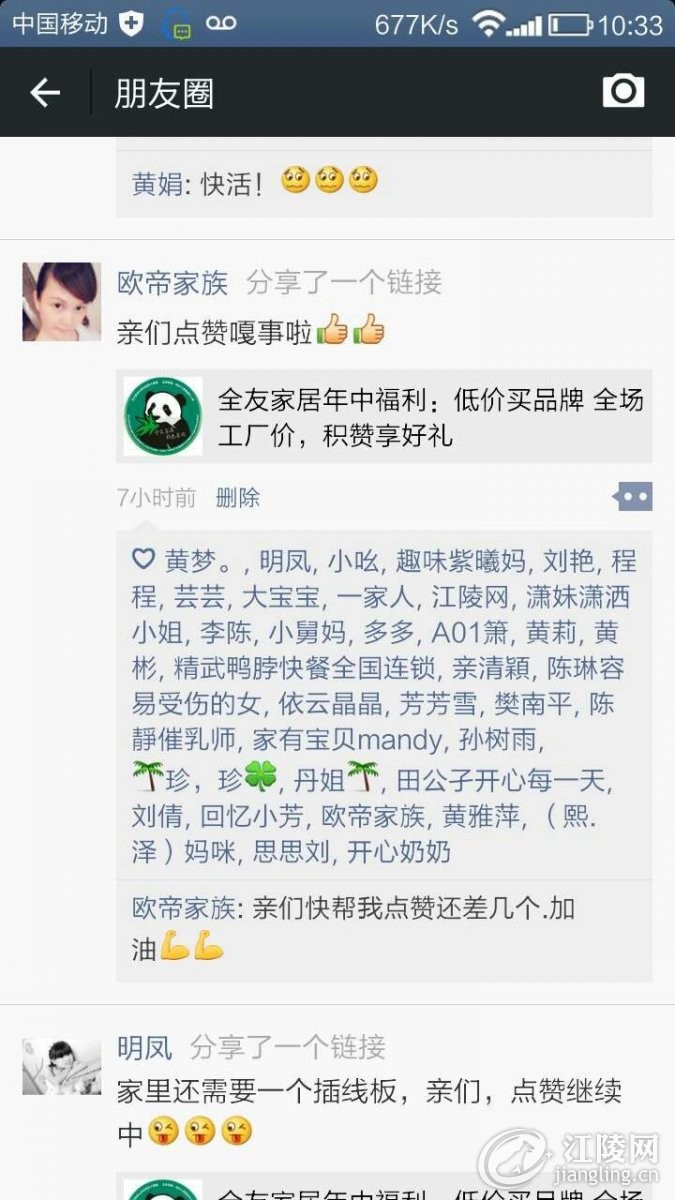Open 明凤 profile avatar
Viewport: 675px width, 1200px height.
pyautogui.click(x=62, y=1066)
